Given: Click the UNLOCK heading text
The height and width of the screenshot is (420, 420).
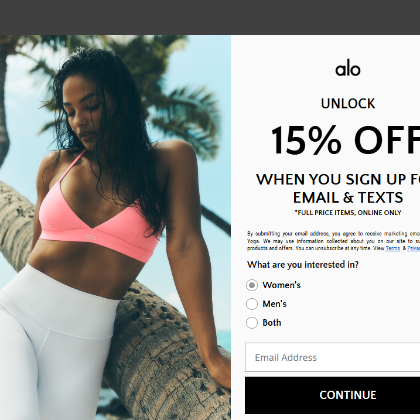Looking at the screenshot, I should (348, 104).
